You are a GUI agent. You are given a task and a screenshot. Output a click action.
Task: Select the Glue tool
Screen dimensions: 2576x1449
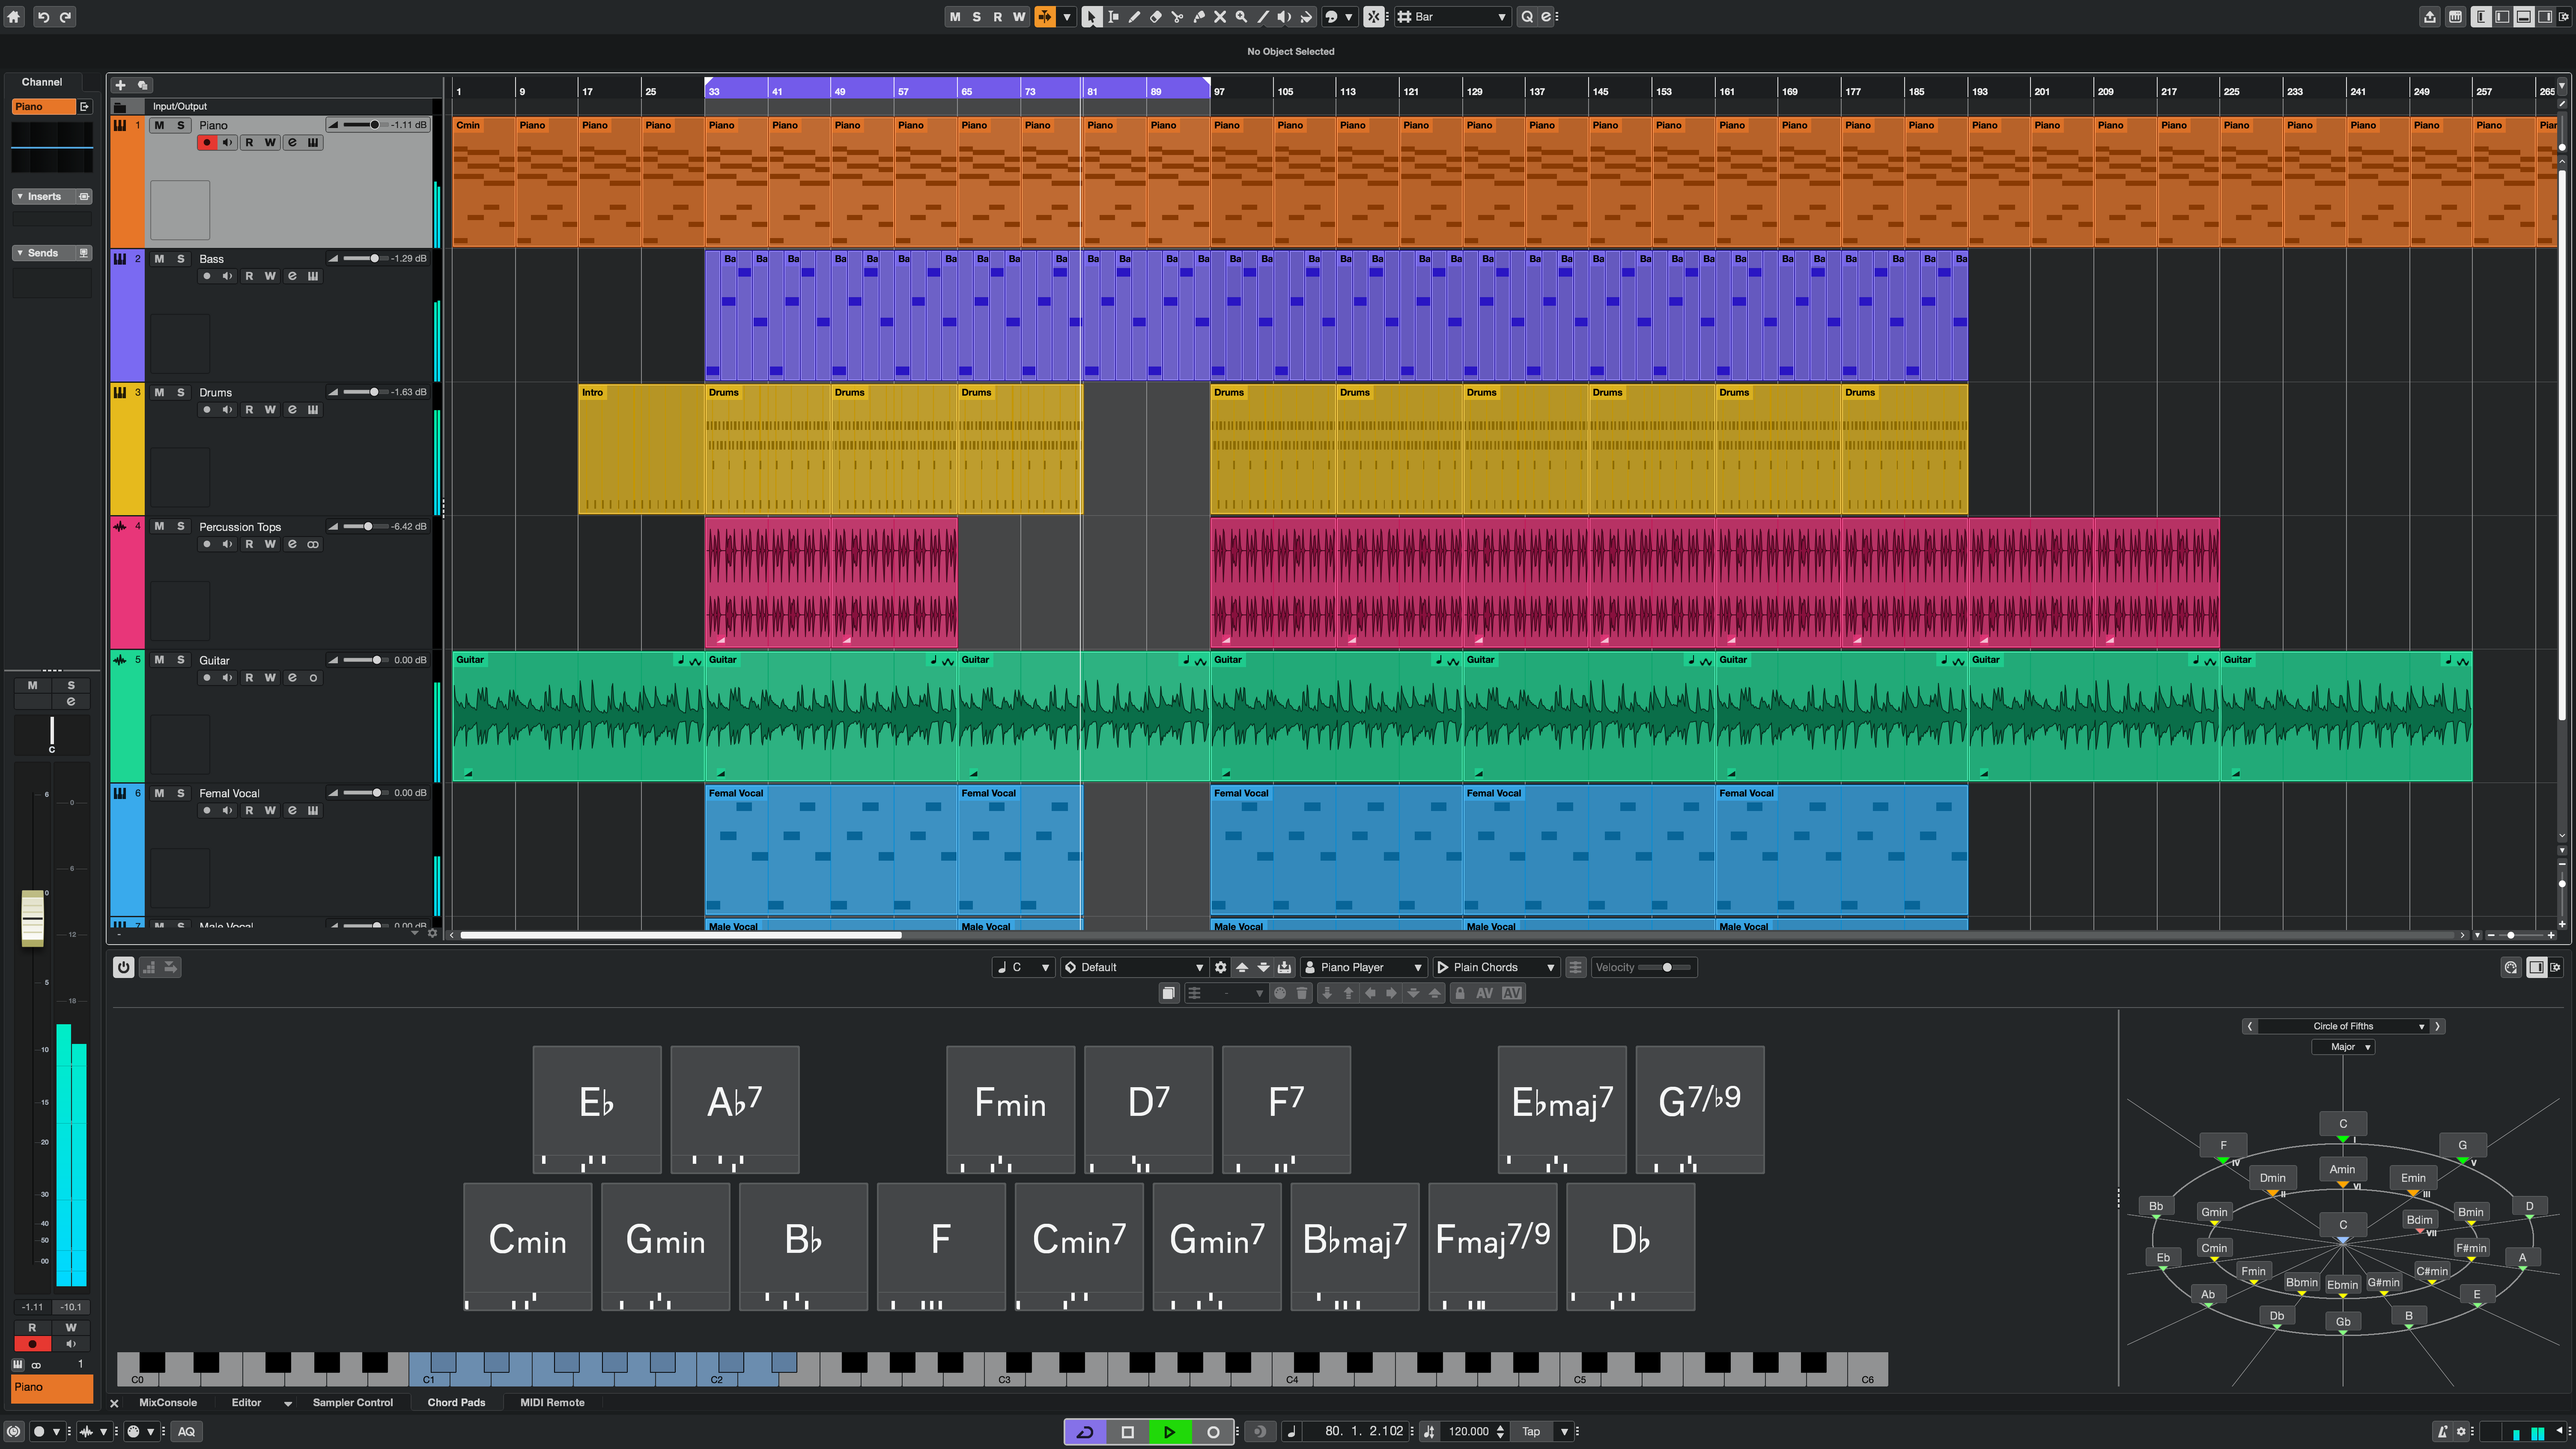pos(1199,17)
